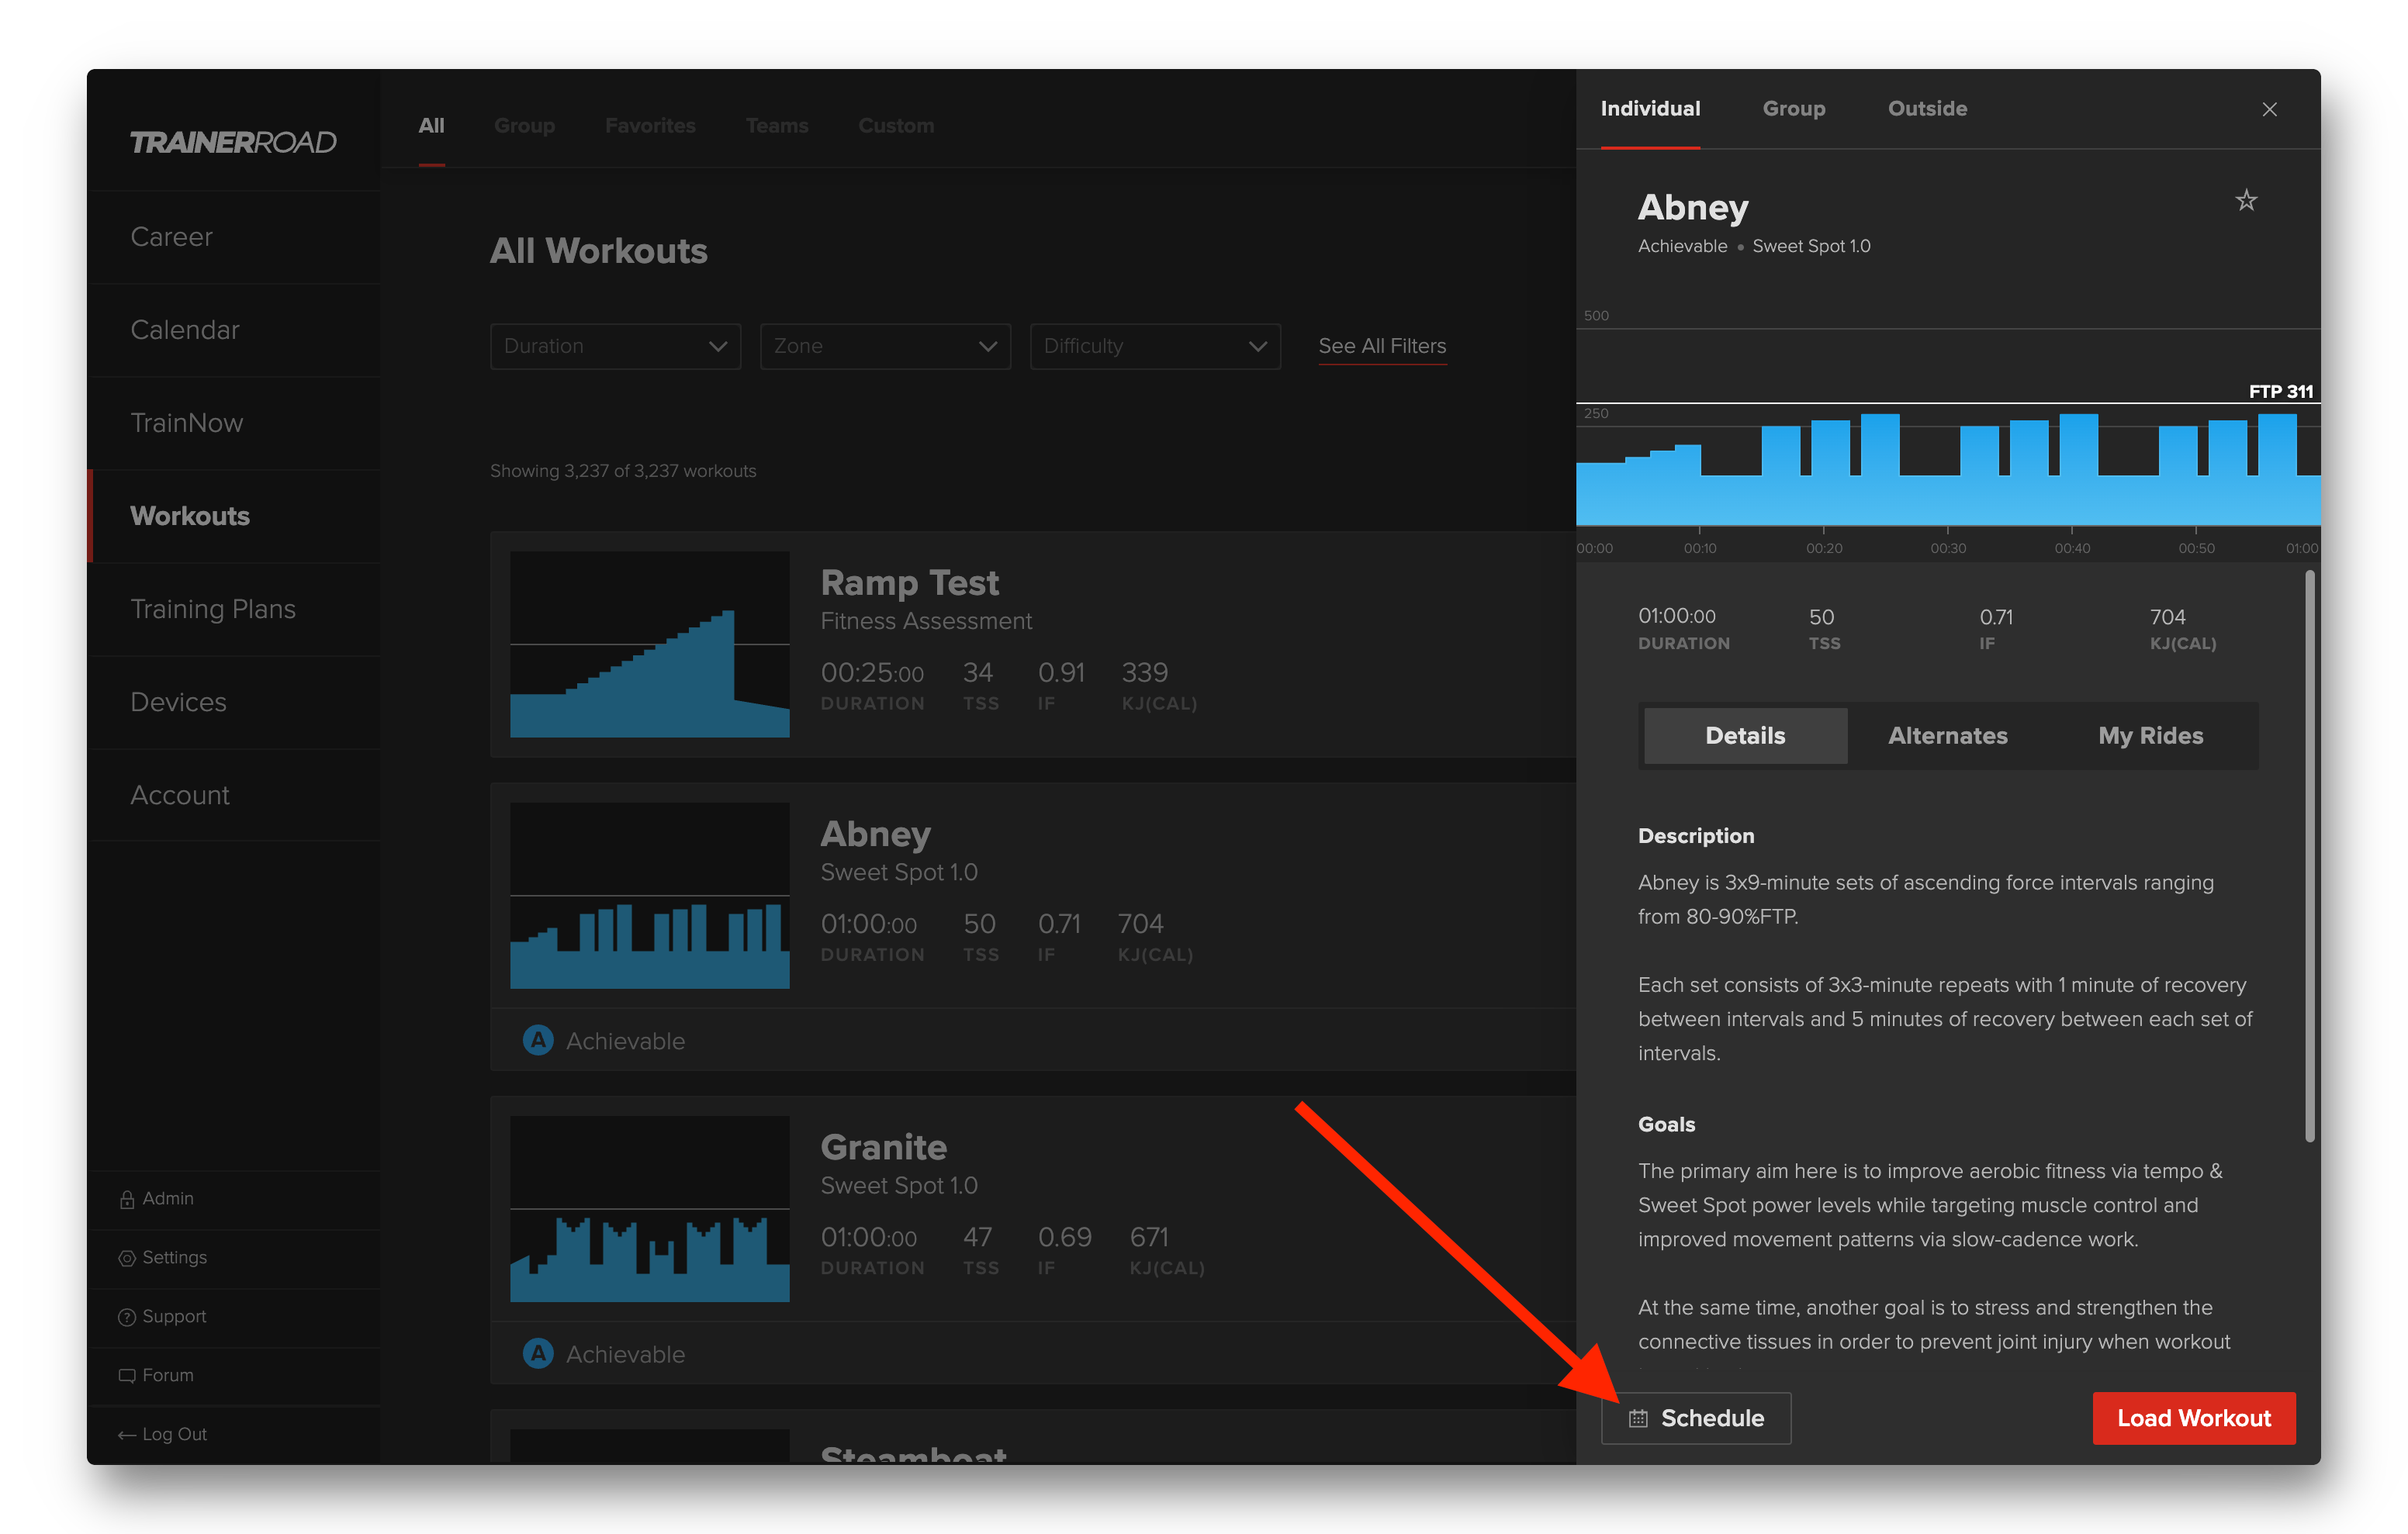Open Devices in the sidebar
This screenshot has width=2408, height=1534.
click(234, 702)
